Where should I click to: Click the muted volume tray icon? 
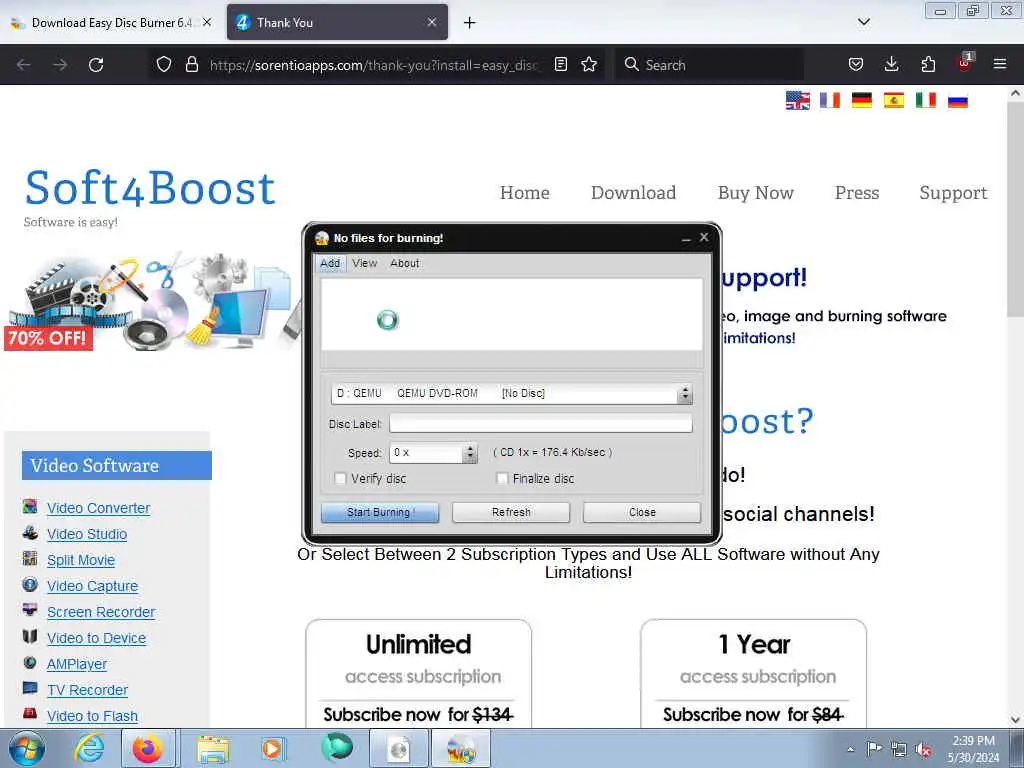pyautogui.click(x=923, y=750)
